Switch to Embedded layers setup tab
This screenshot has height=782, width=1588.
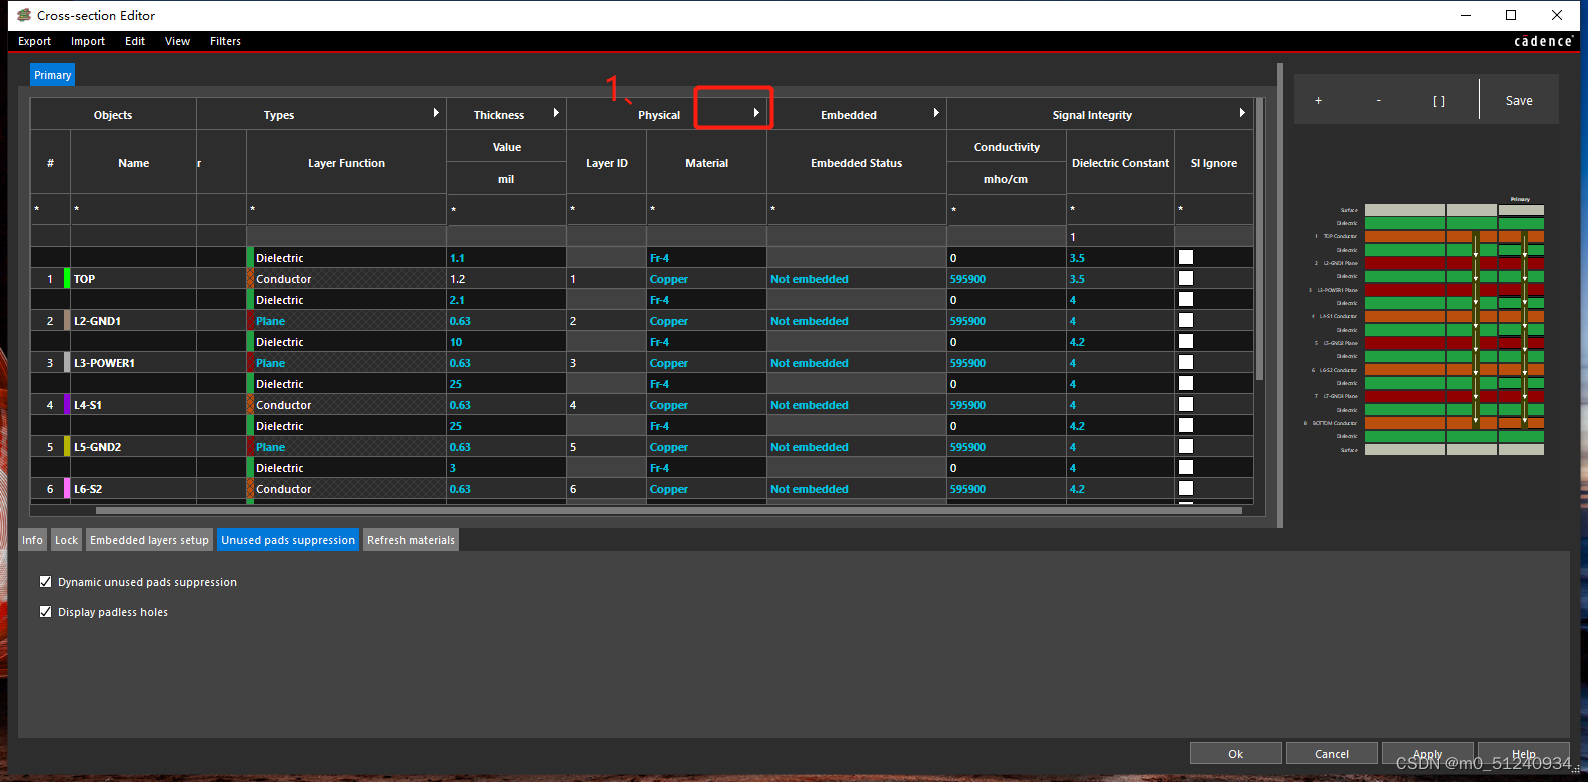[x=149, y=540]
